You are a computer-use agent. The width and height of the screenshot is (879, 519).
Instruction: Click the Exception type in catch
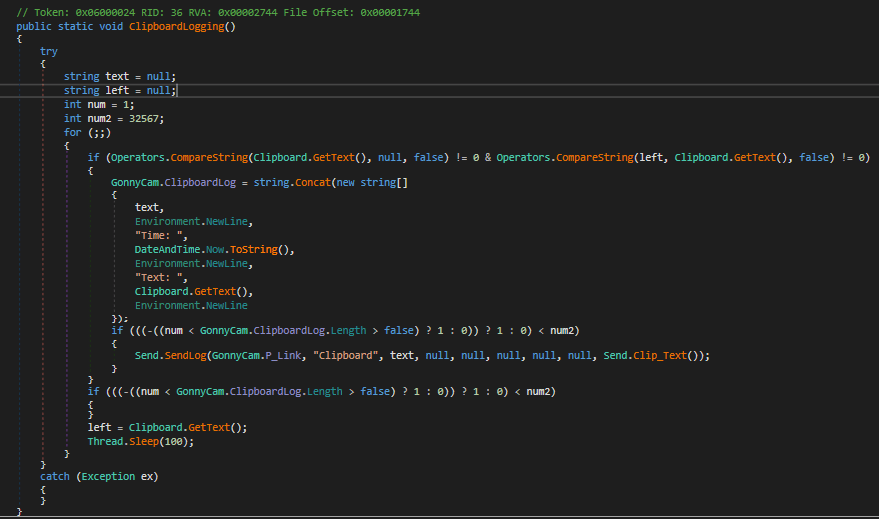108,476
